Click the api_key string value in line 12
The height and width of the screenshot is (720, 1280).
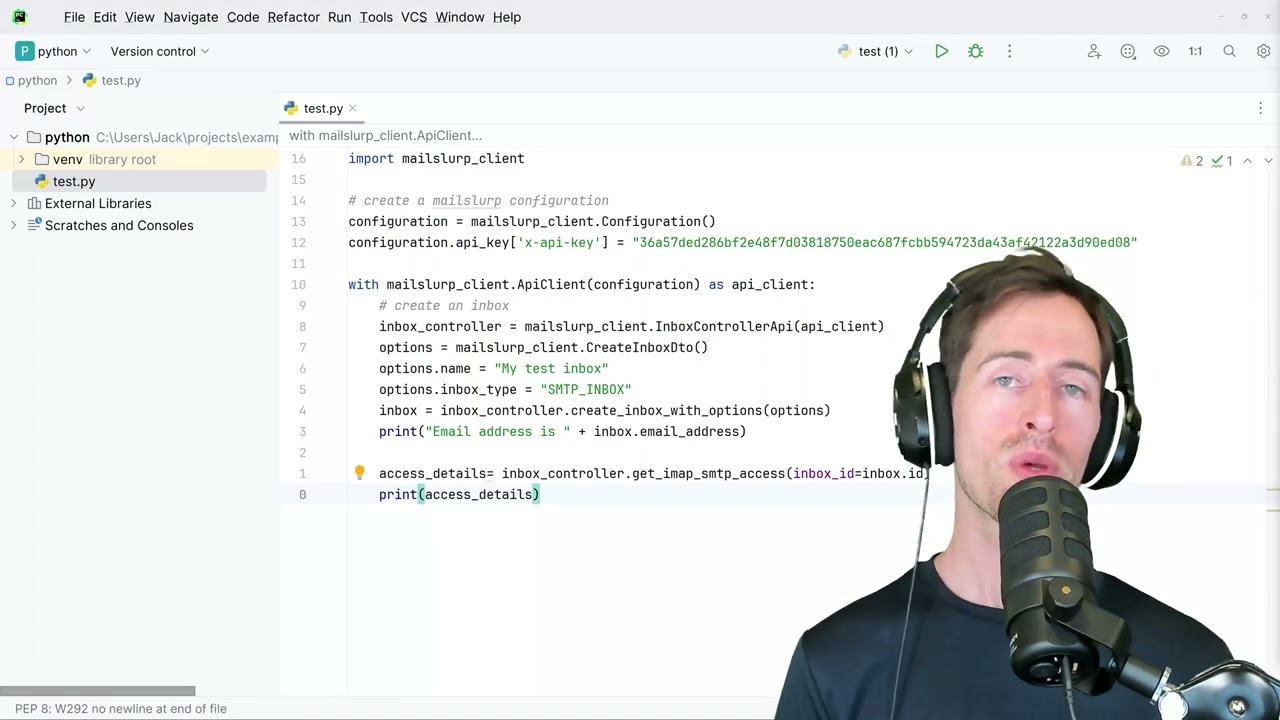pyautogui.click(x=885, y=242)
